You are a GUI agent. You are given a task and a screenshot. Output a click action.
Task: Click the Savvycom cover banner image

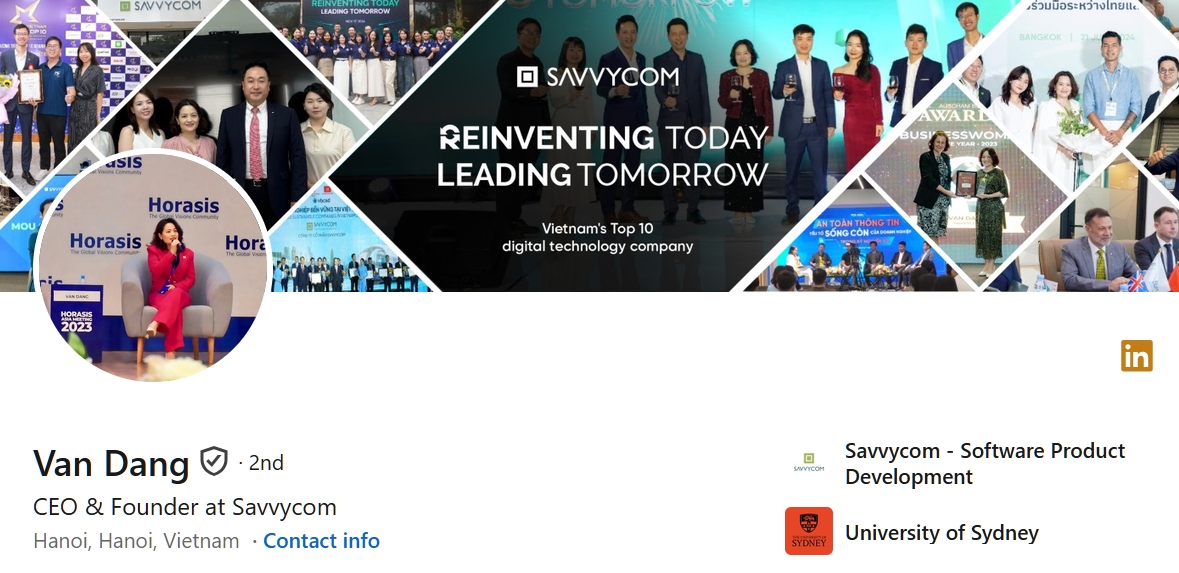click(x=590, y=146)
